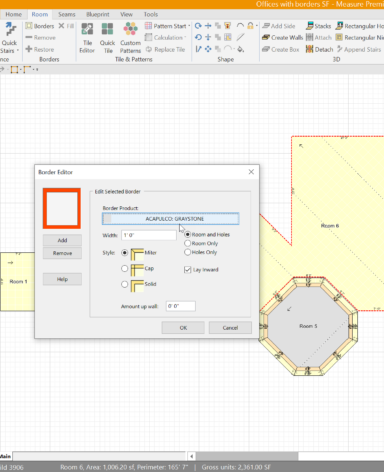Close the Border Editor dialog
The image size is (384, 474).
tap(251, 172)
